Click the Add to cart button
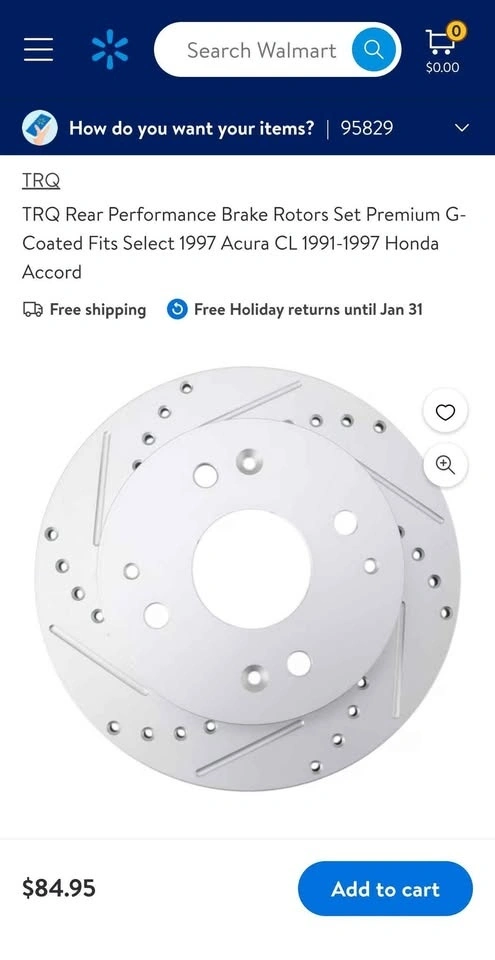The height and width of the screenshot is (960, 495). (385, 888)
